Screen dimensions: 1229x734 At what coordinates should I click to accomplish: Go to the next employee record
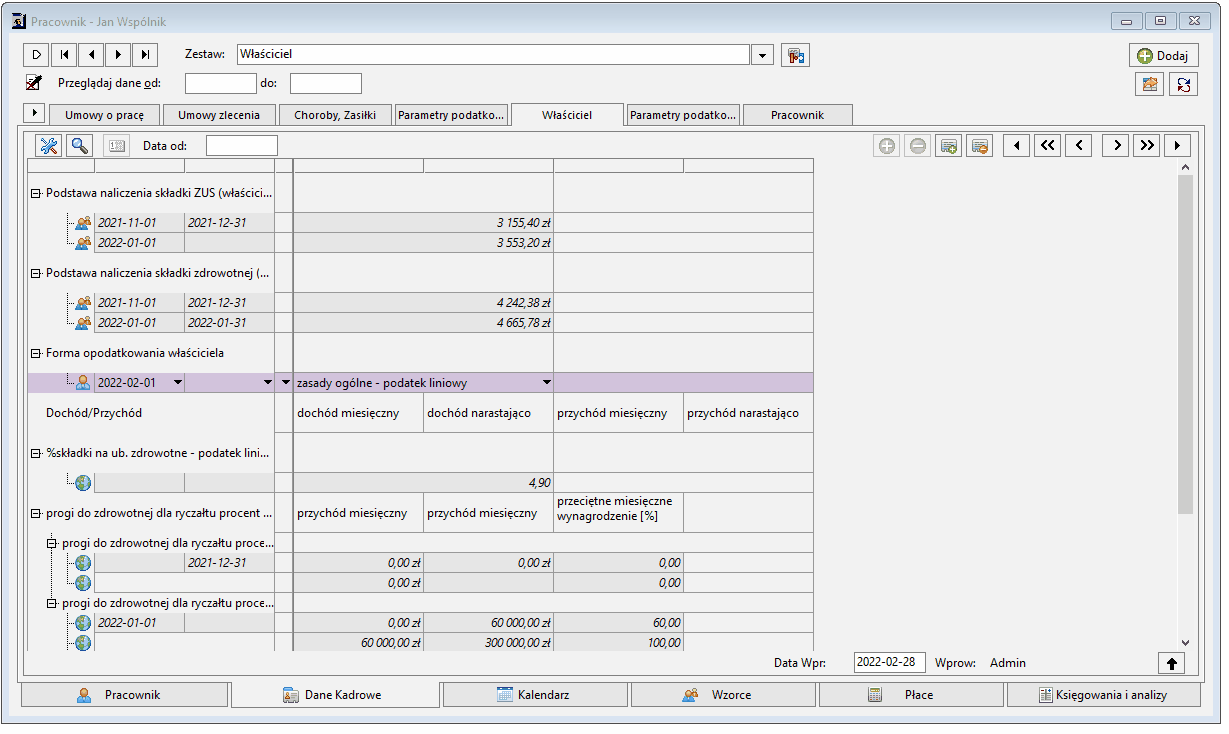coord(119,54)
